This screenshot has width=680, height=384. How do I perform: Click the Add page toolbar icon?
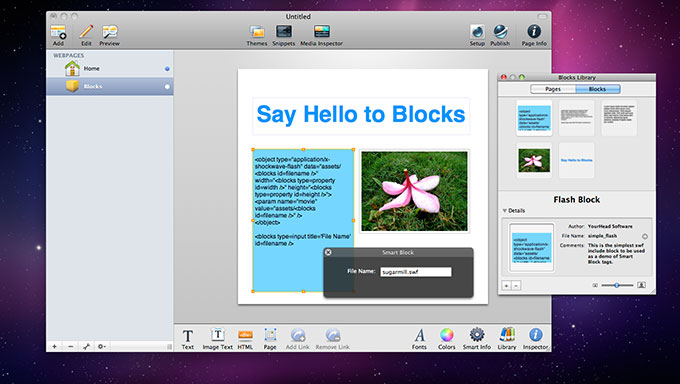click(58, 33)
